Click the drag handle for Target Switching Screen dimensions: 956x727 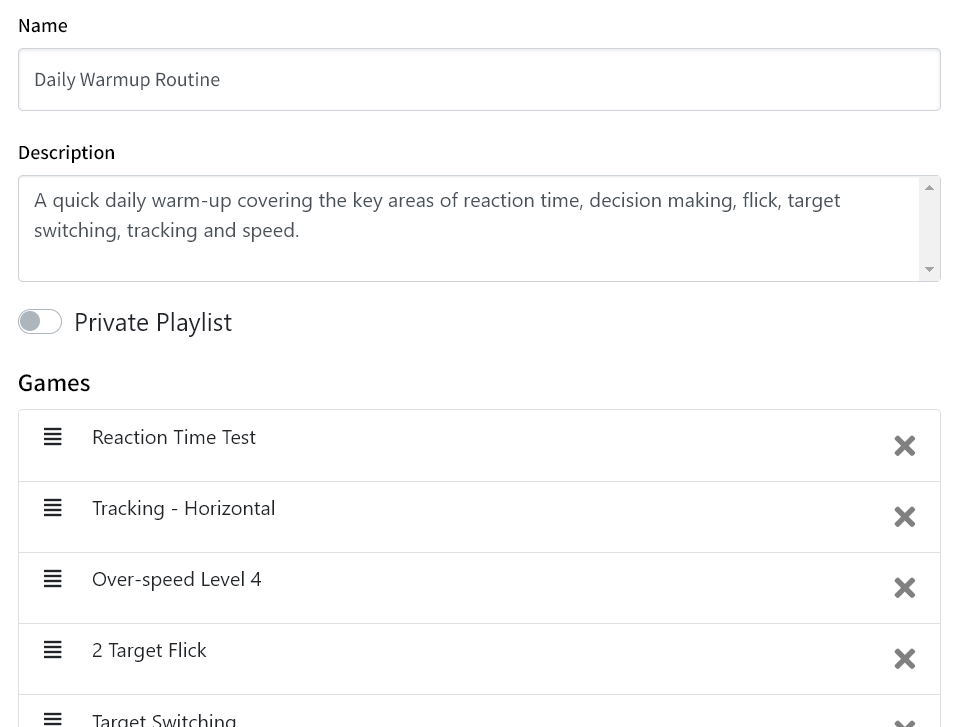tap(53, 719)
